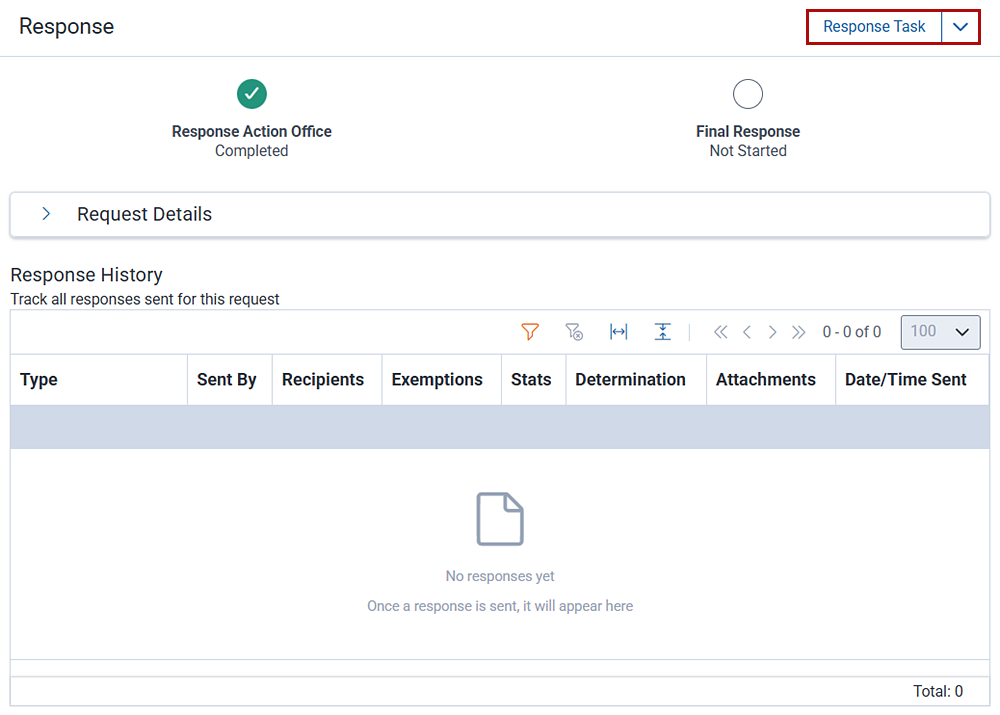Image resolution: width=1000 pixels, height=715 pixels.
Task: Go to next page arrow
Action: point(772,332)
